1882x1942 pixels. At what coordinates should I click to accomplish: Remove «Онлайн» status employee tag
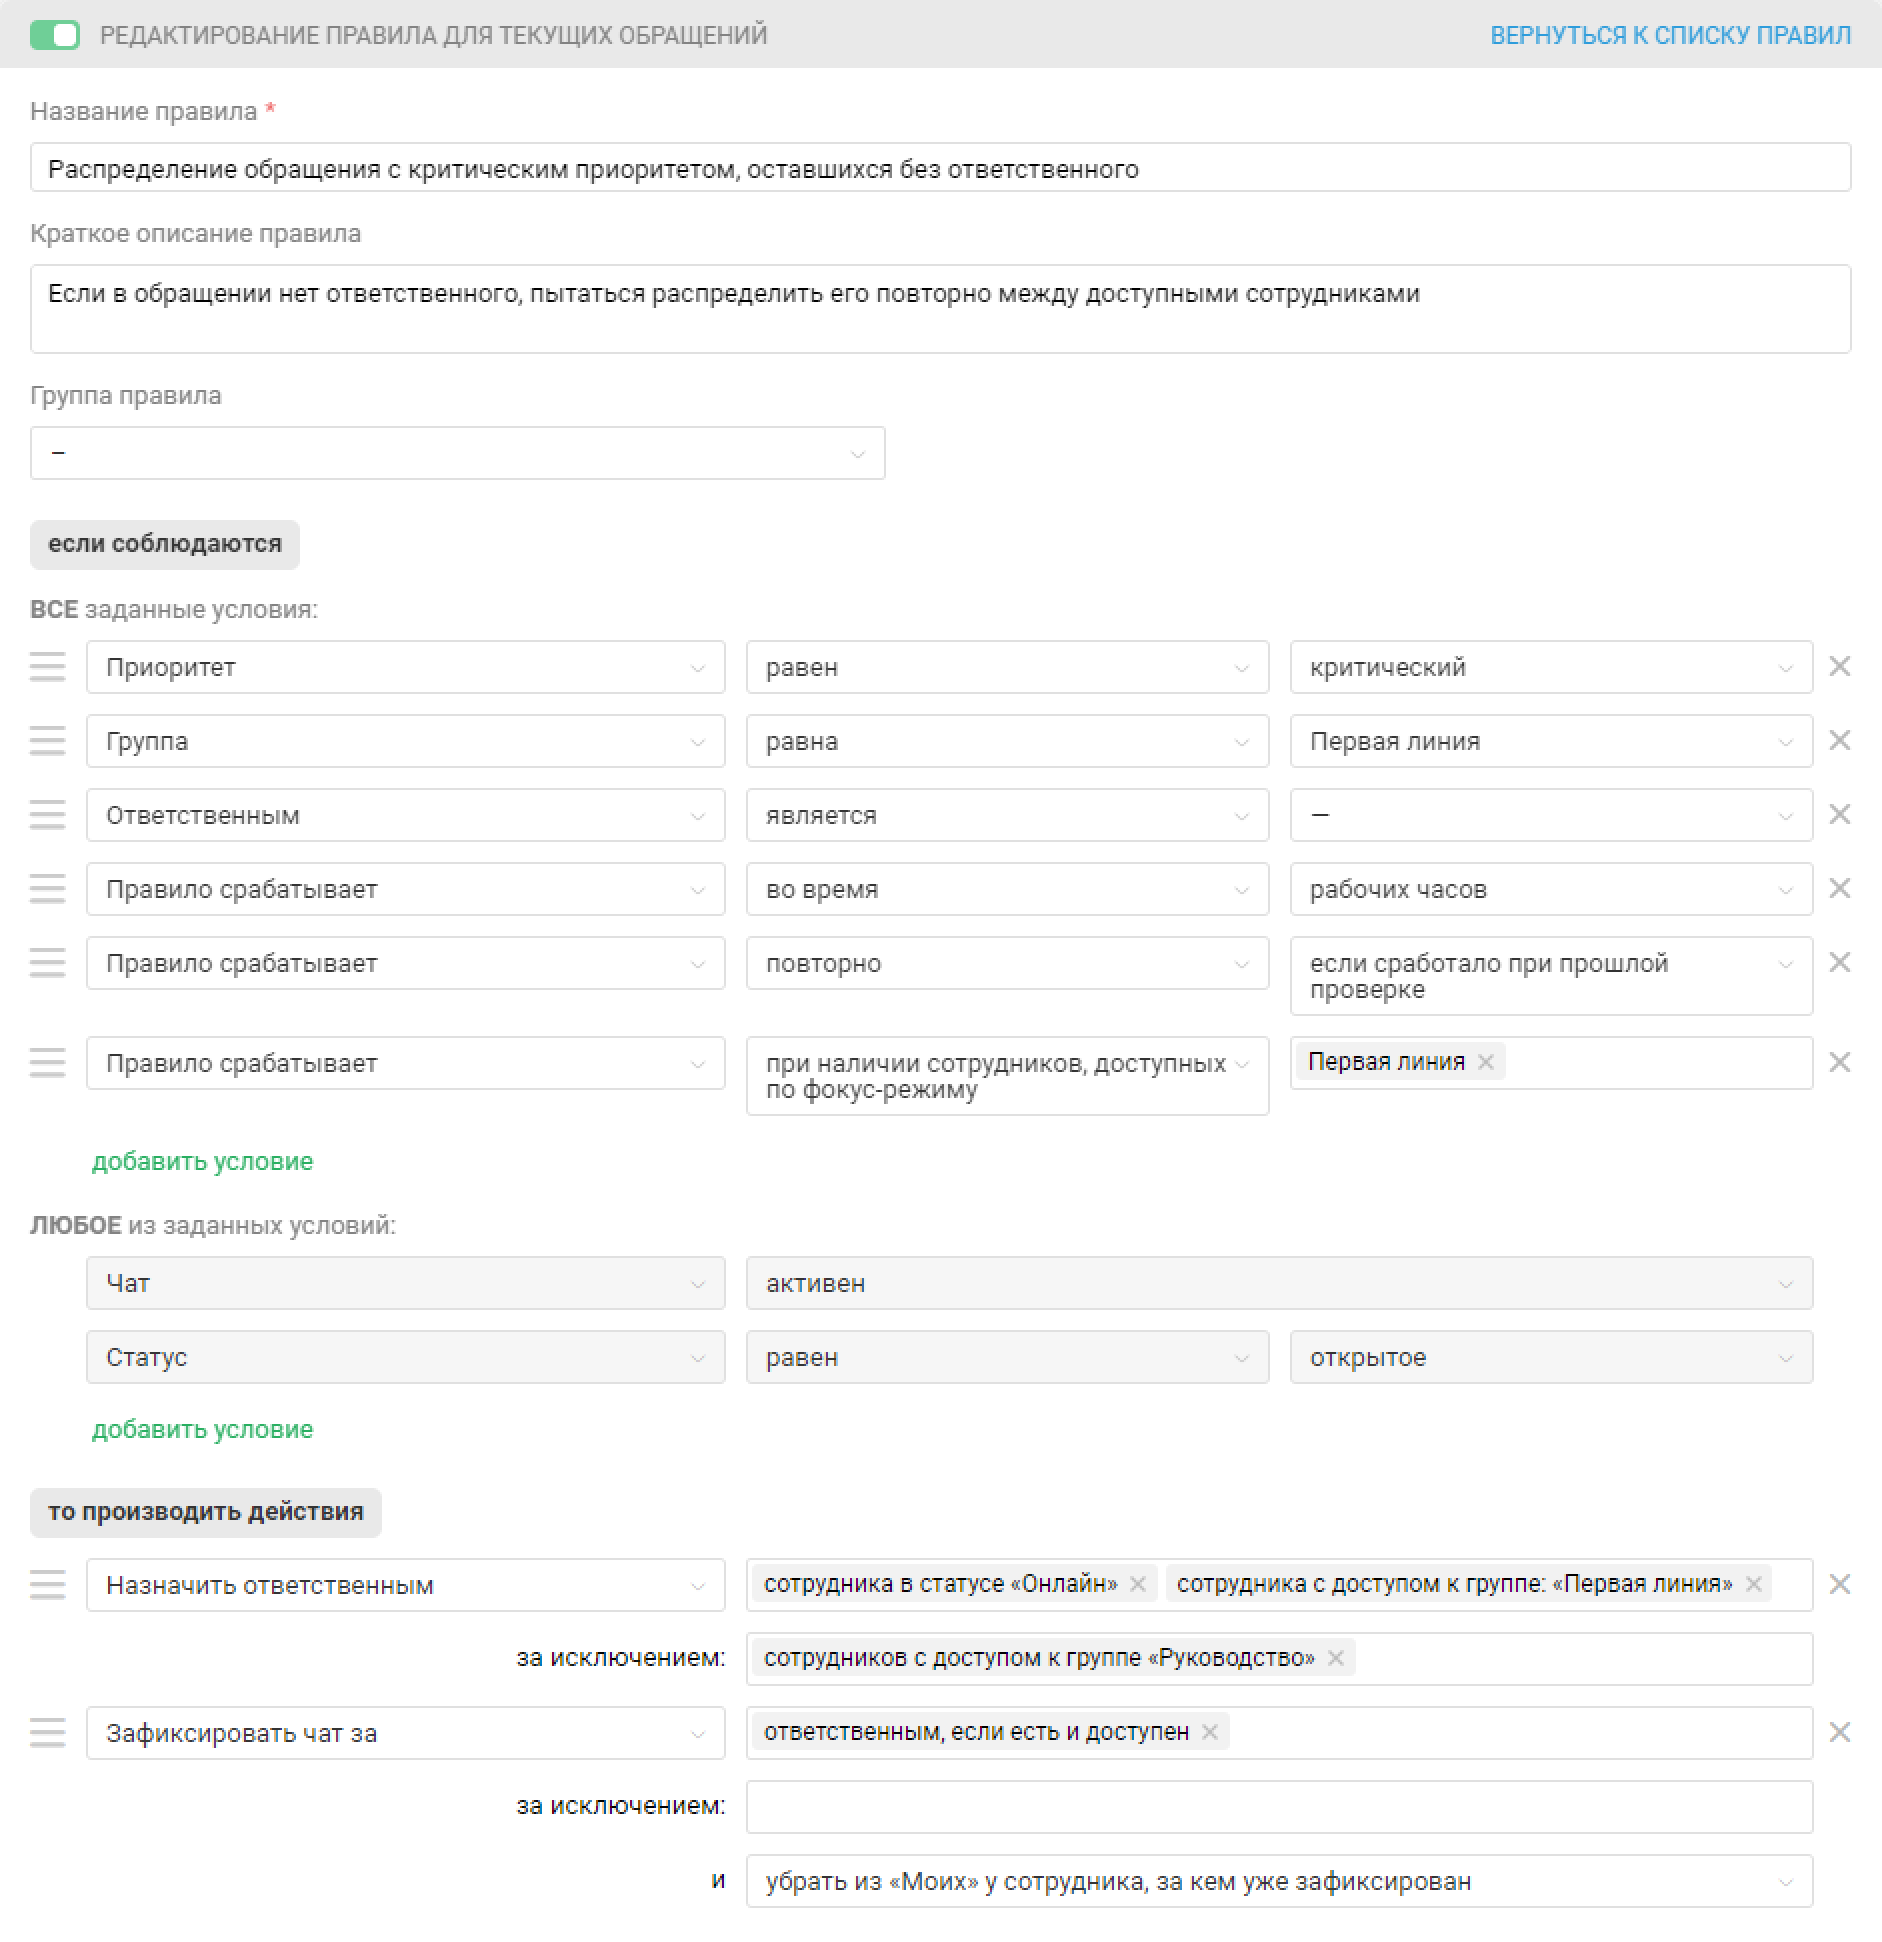[x=1137, y=1584]
